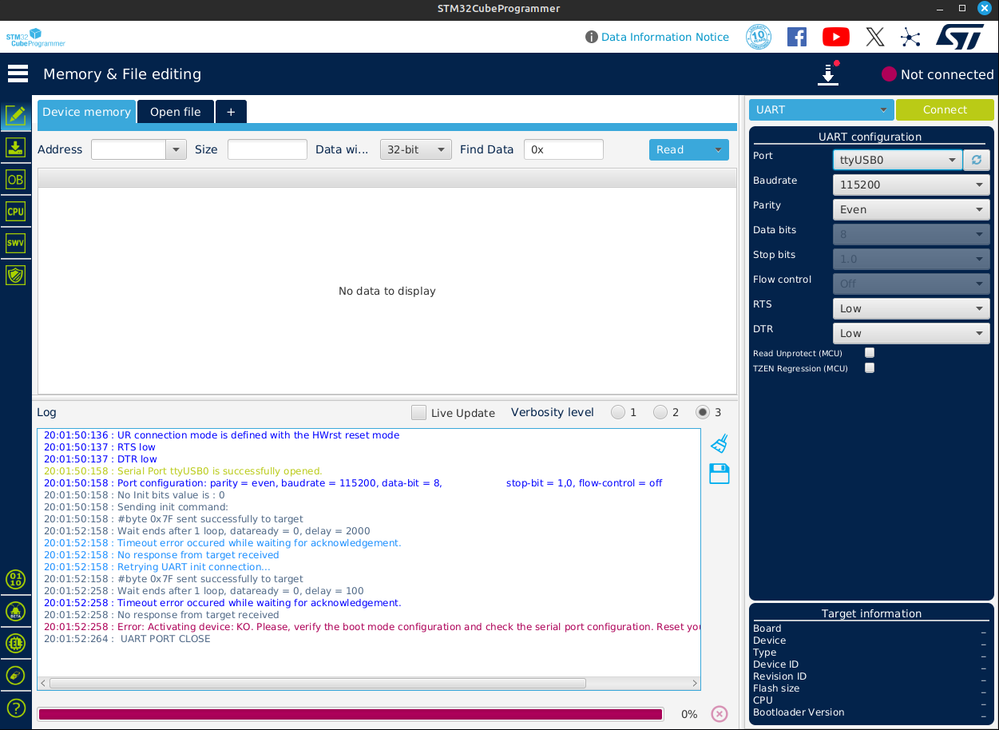Add a new tab with plus
The width and height of the screenshot is (999, 730).
pyautogui.click(x=231, y=111)
